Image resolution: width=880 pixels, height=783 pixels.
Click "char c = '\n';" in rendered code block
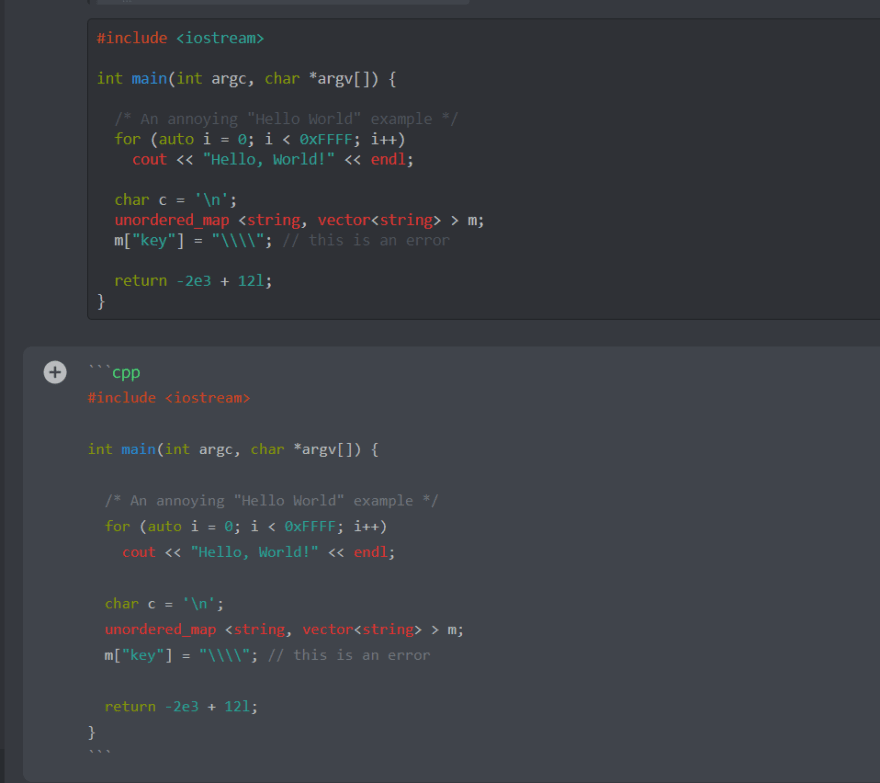(176, 200)
